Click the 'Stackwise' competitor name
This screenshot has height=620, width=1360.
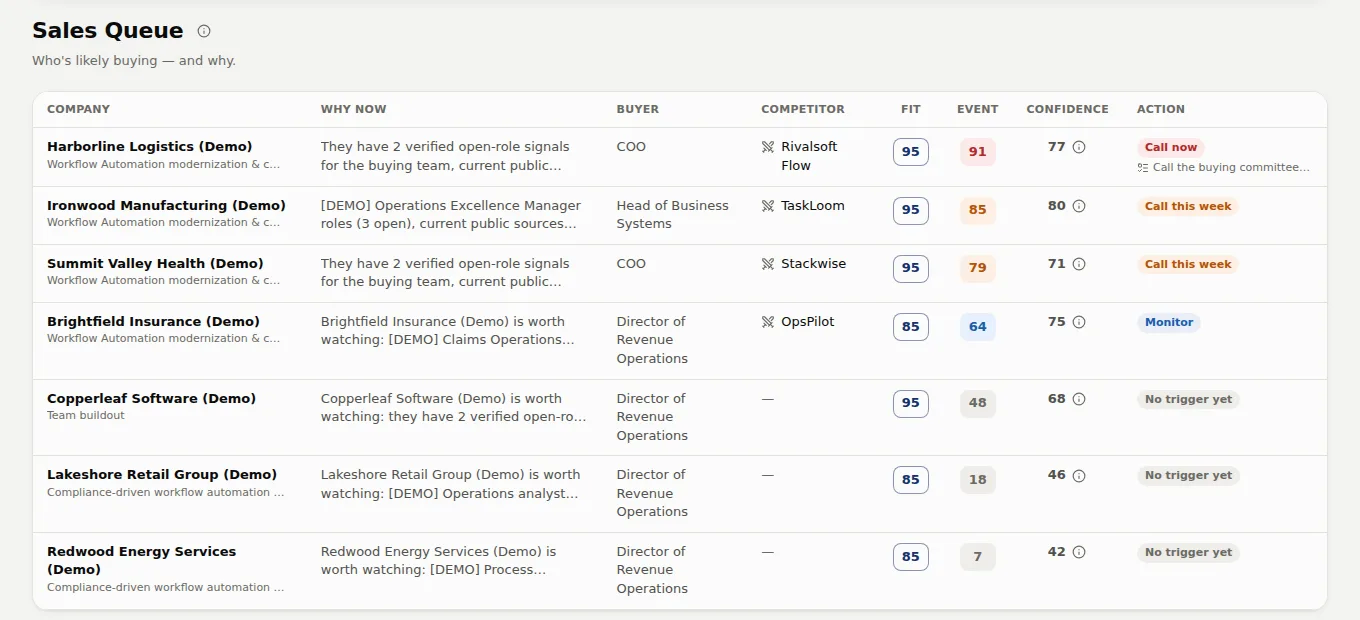pos(814,264)
